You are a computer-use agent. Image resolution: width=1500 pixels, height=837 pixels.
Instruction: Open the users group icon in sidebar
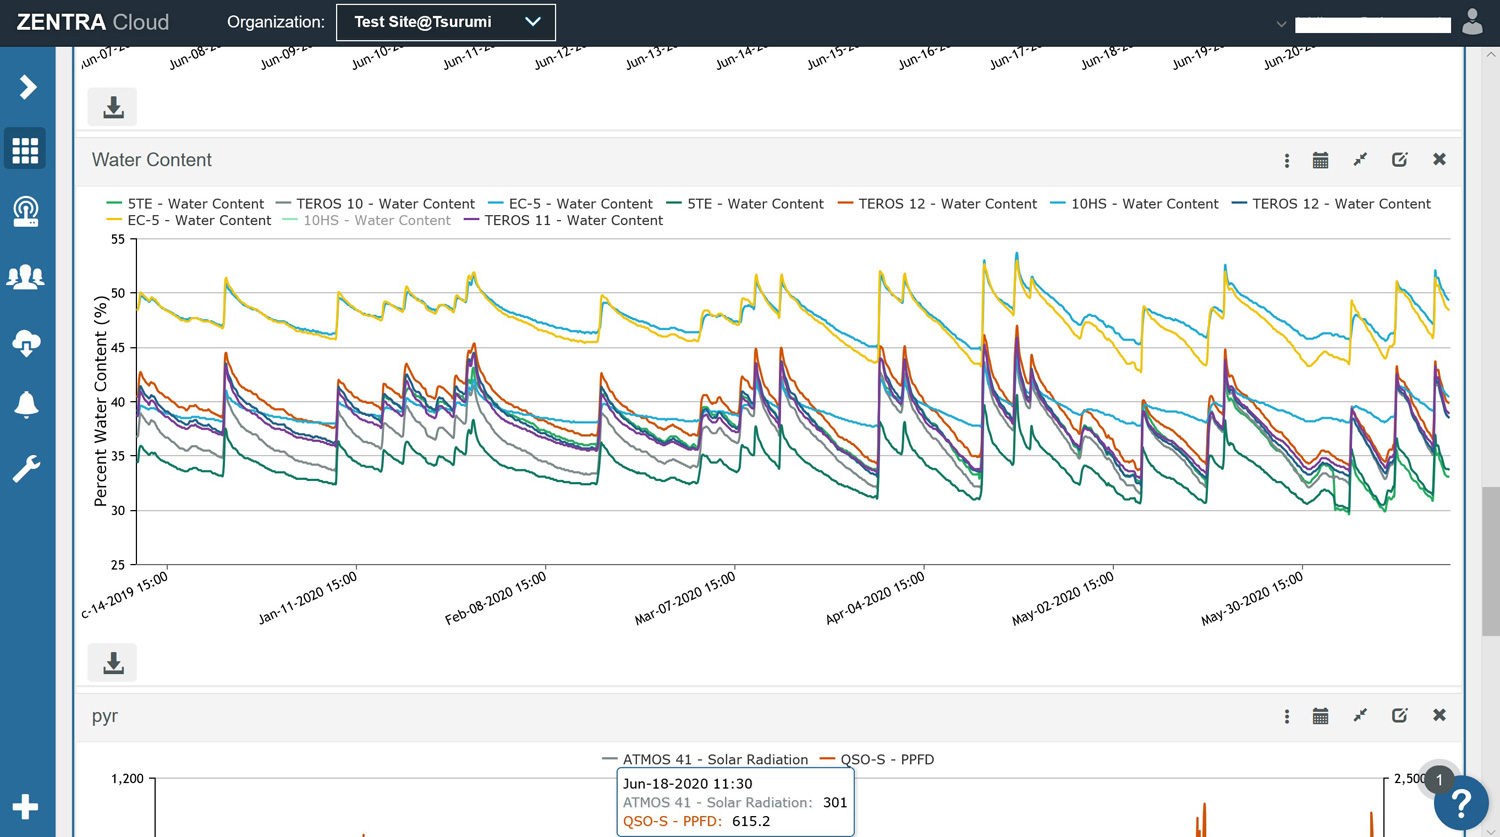(x=25, y=277)
